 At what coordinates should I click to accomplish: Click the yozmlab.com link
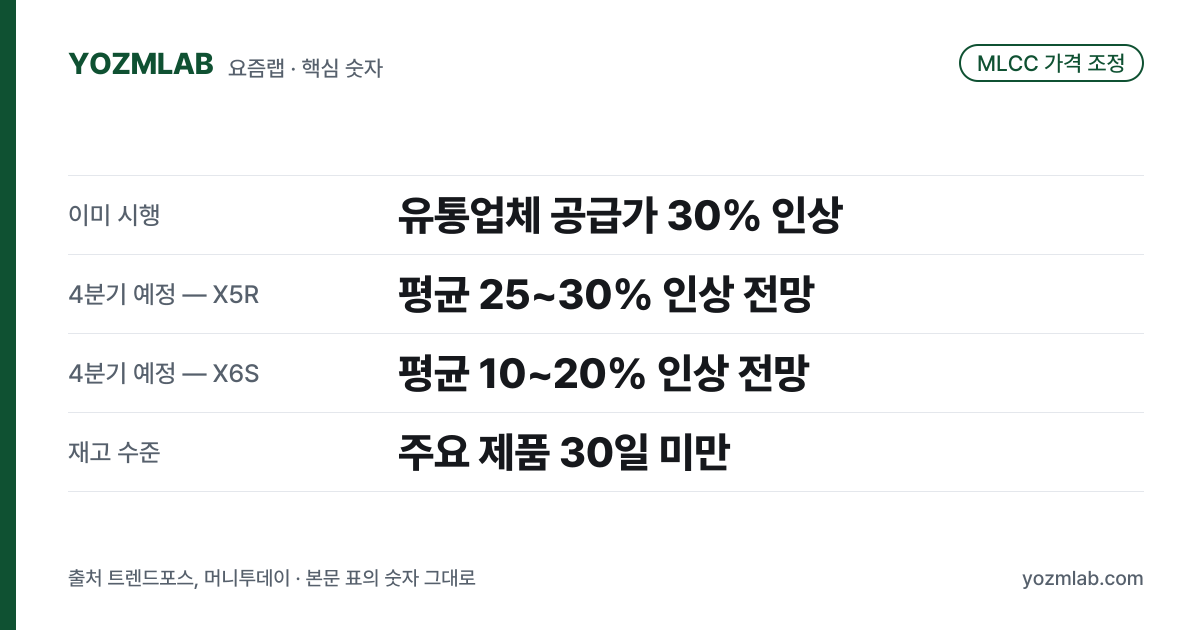point(1082,579)
